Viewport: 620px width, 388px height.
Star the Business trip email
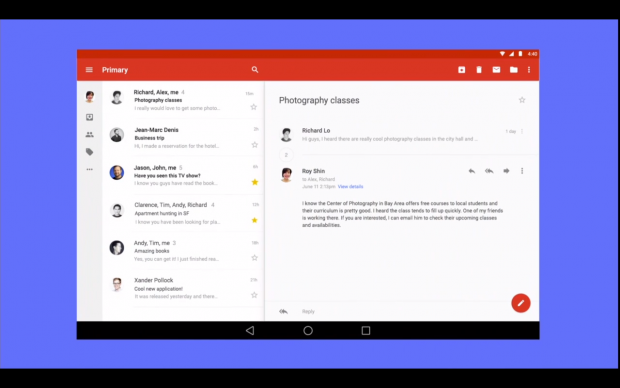click(x=255, y=145)
